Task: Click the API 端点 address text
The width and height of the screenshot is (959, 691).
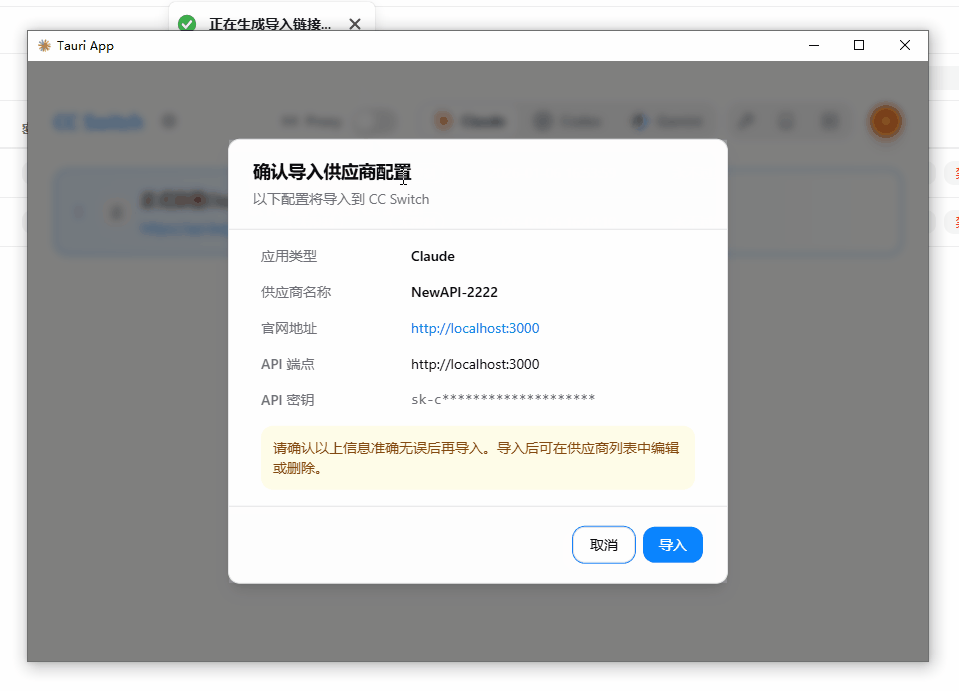Action: pyautogui.click(x=475, y=364)
